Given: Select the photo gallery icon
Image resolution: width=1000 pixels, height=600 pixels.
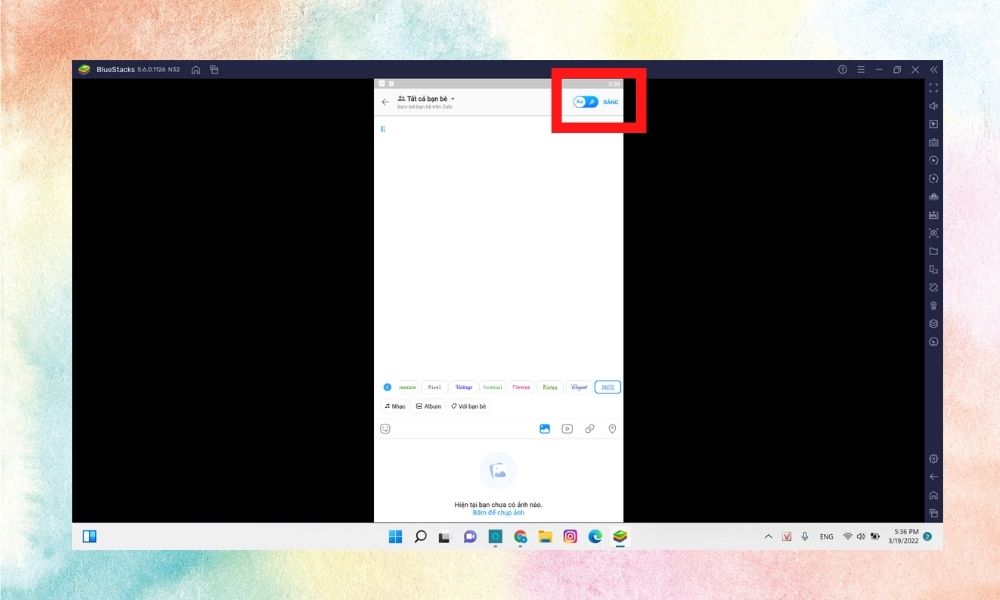Looking at the screenshot, I should pyautogui.click(x=545, y=428).
